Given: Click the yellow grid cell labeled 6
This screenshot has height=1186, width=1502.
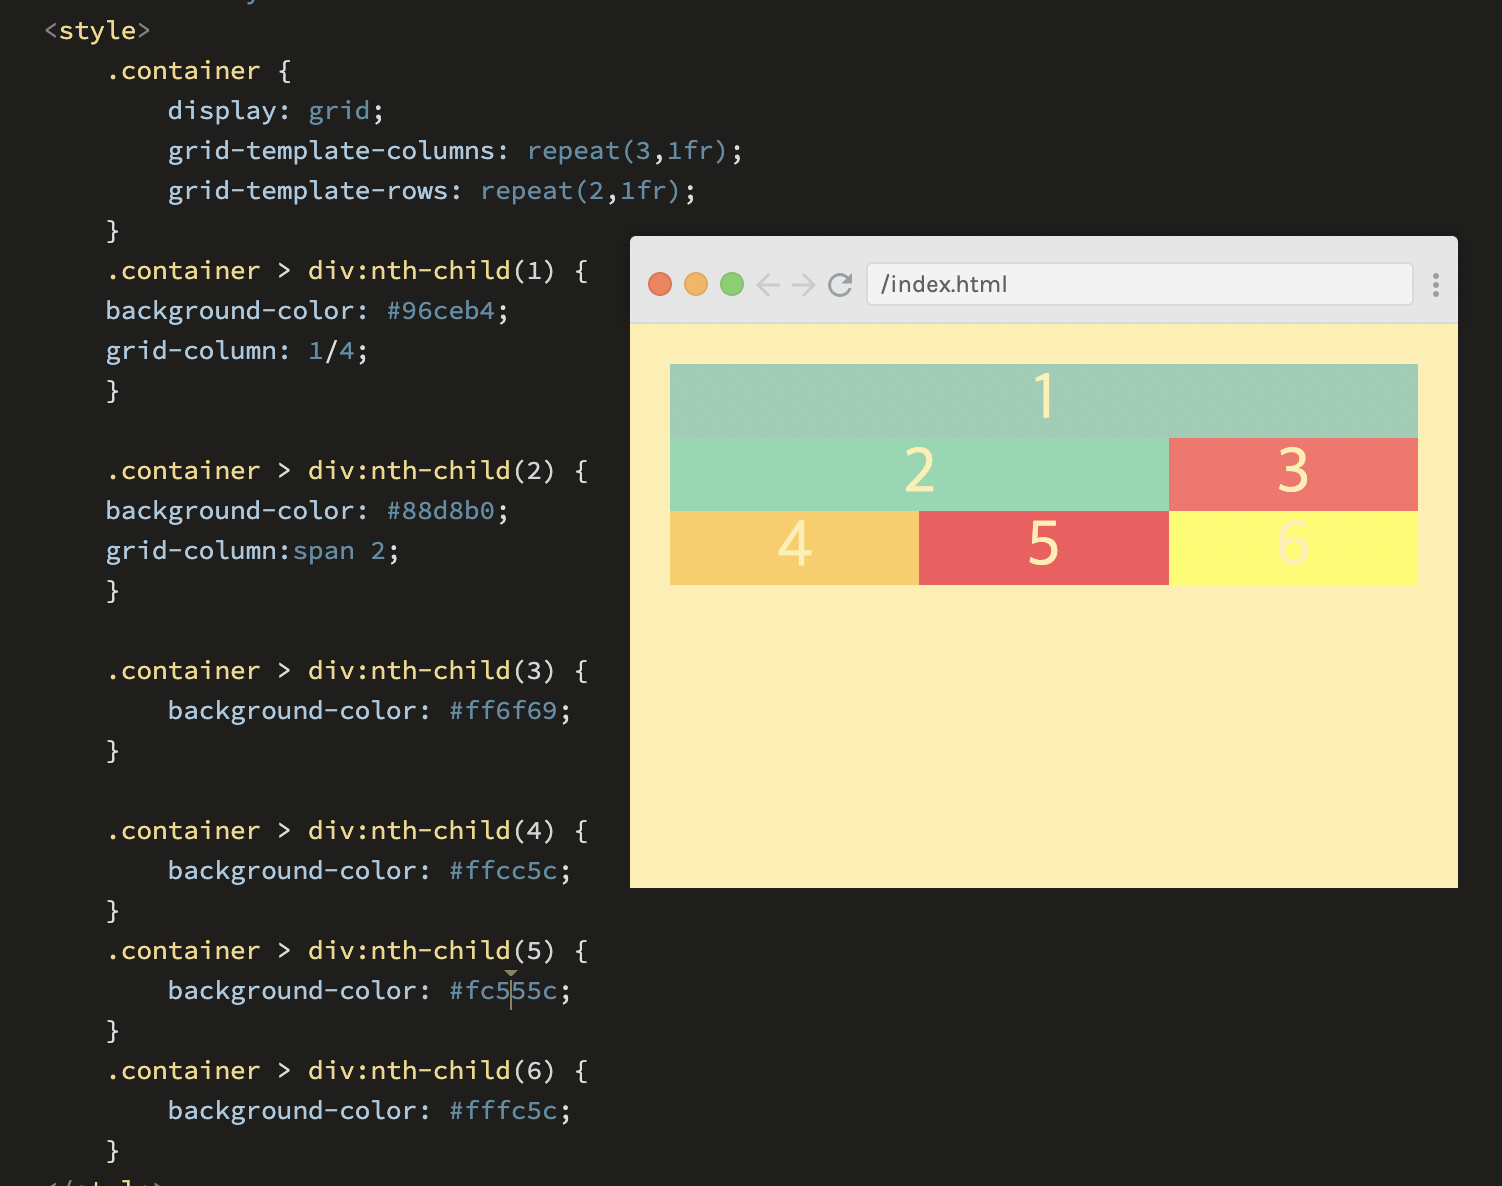Looking at the screenshot, I should click(x=1292, y=548).
